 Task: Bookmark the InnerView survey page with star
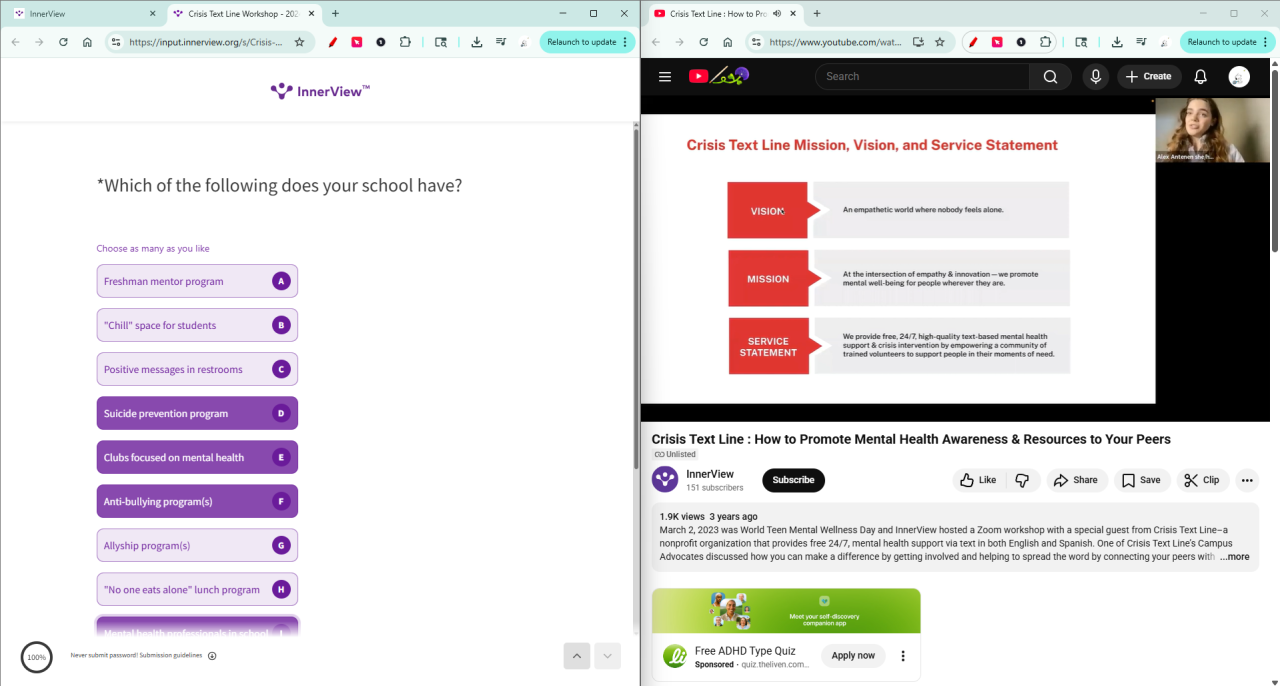[299, 42]
